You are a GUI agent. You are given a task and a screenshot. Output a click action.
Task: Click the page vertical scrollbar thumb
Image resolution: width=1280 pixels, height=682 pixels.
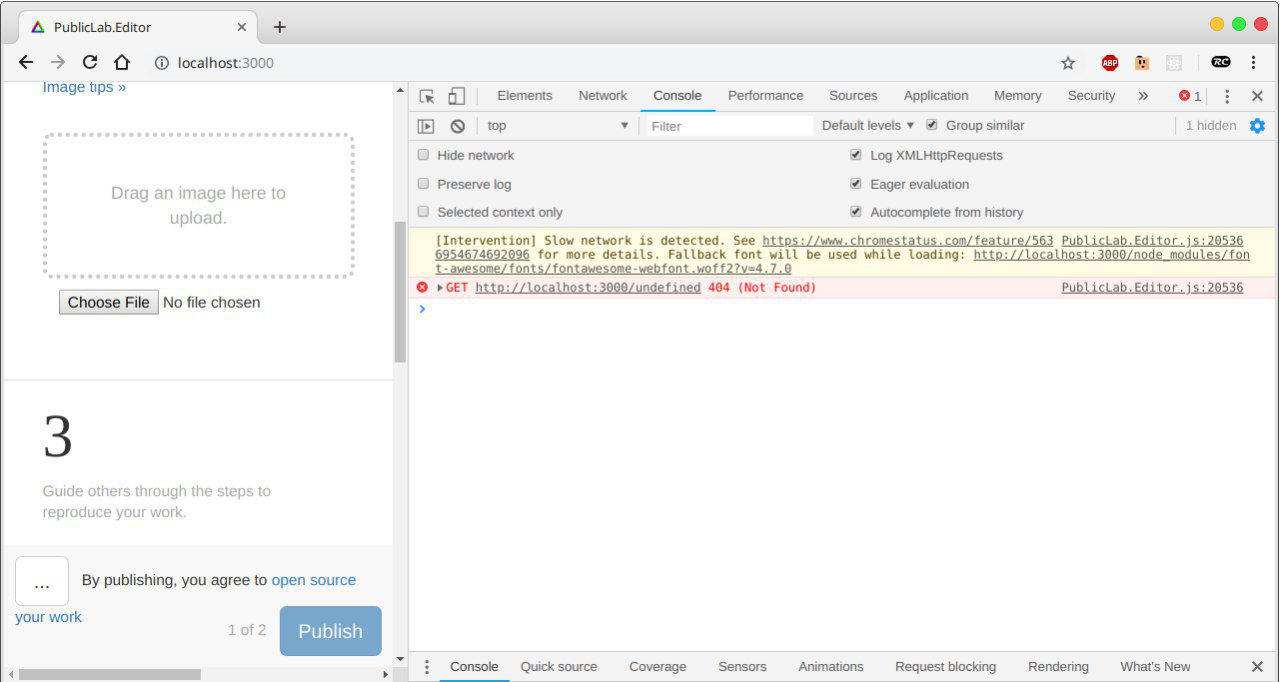coord(400,292)
